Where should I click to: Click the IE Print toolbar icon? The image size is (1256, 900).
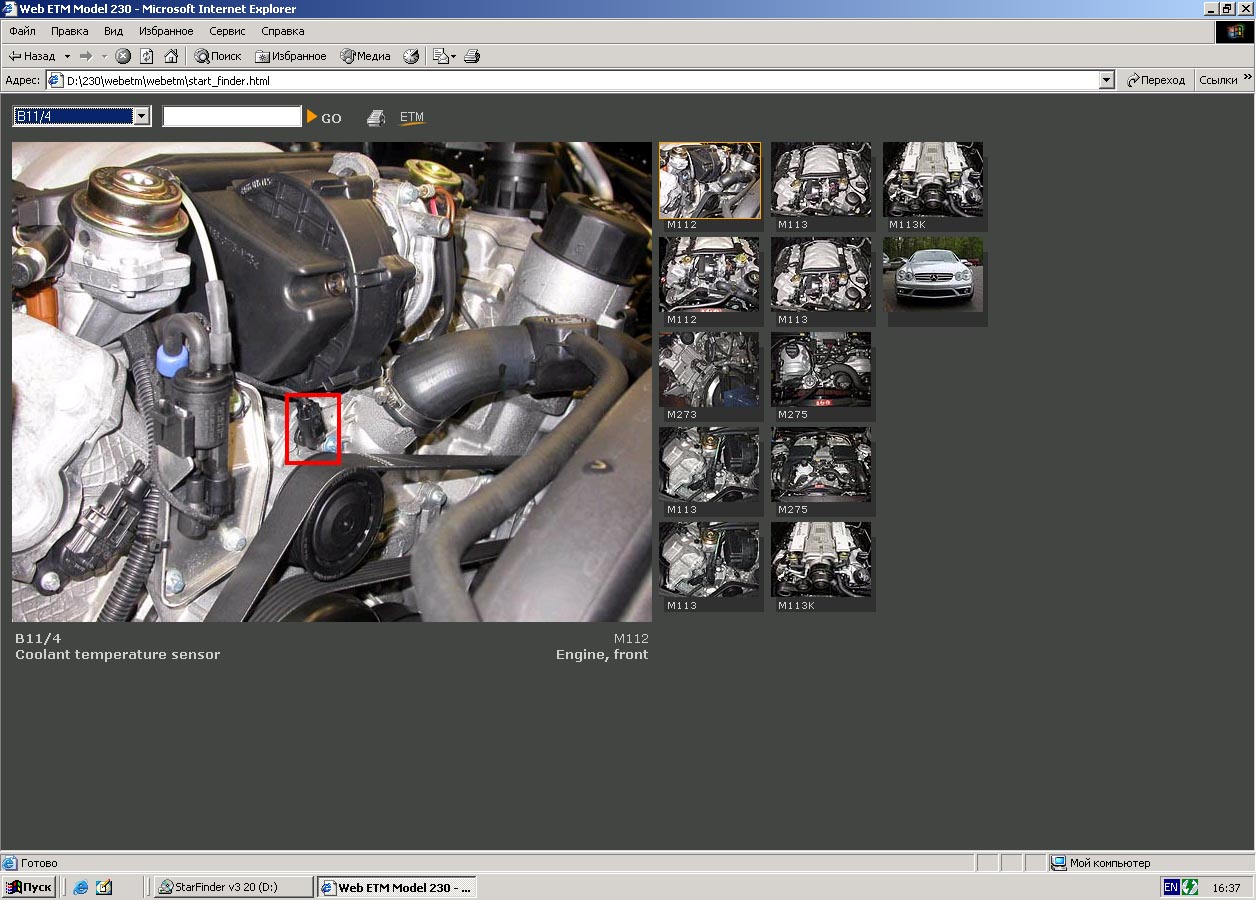coord(472,56)
